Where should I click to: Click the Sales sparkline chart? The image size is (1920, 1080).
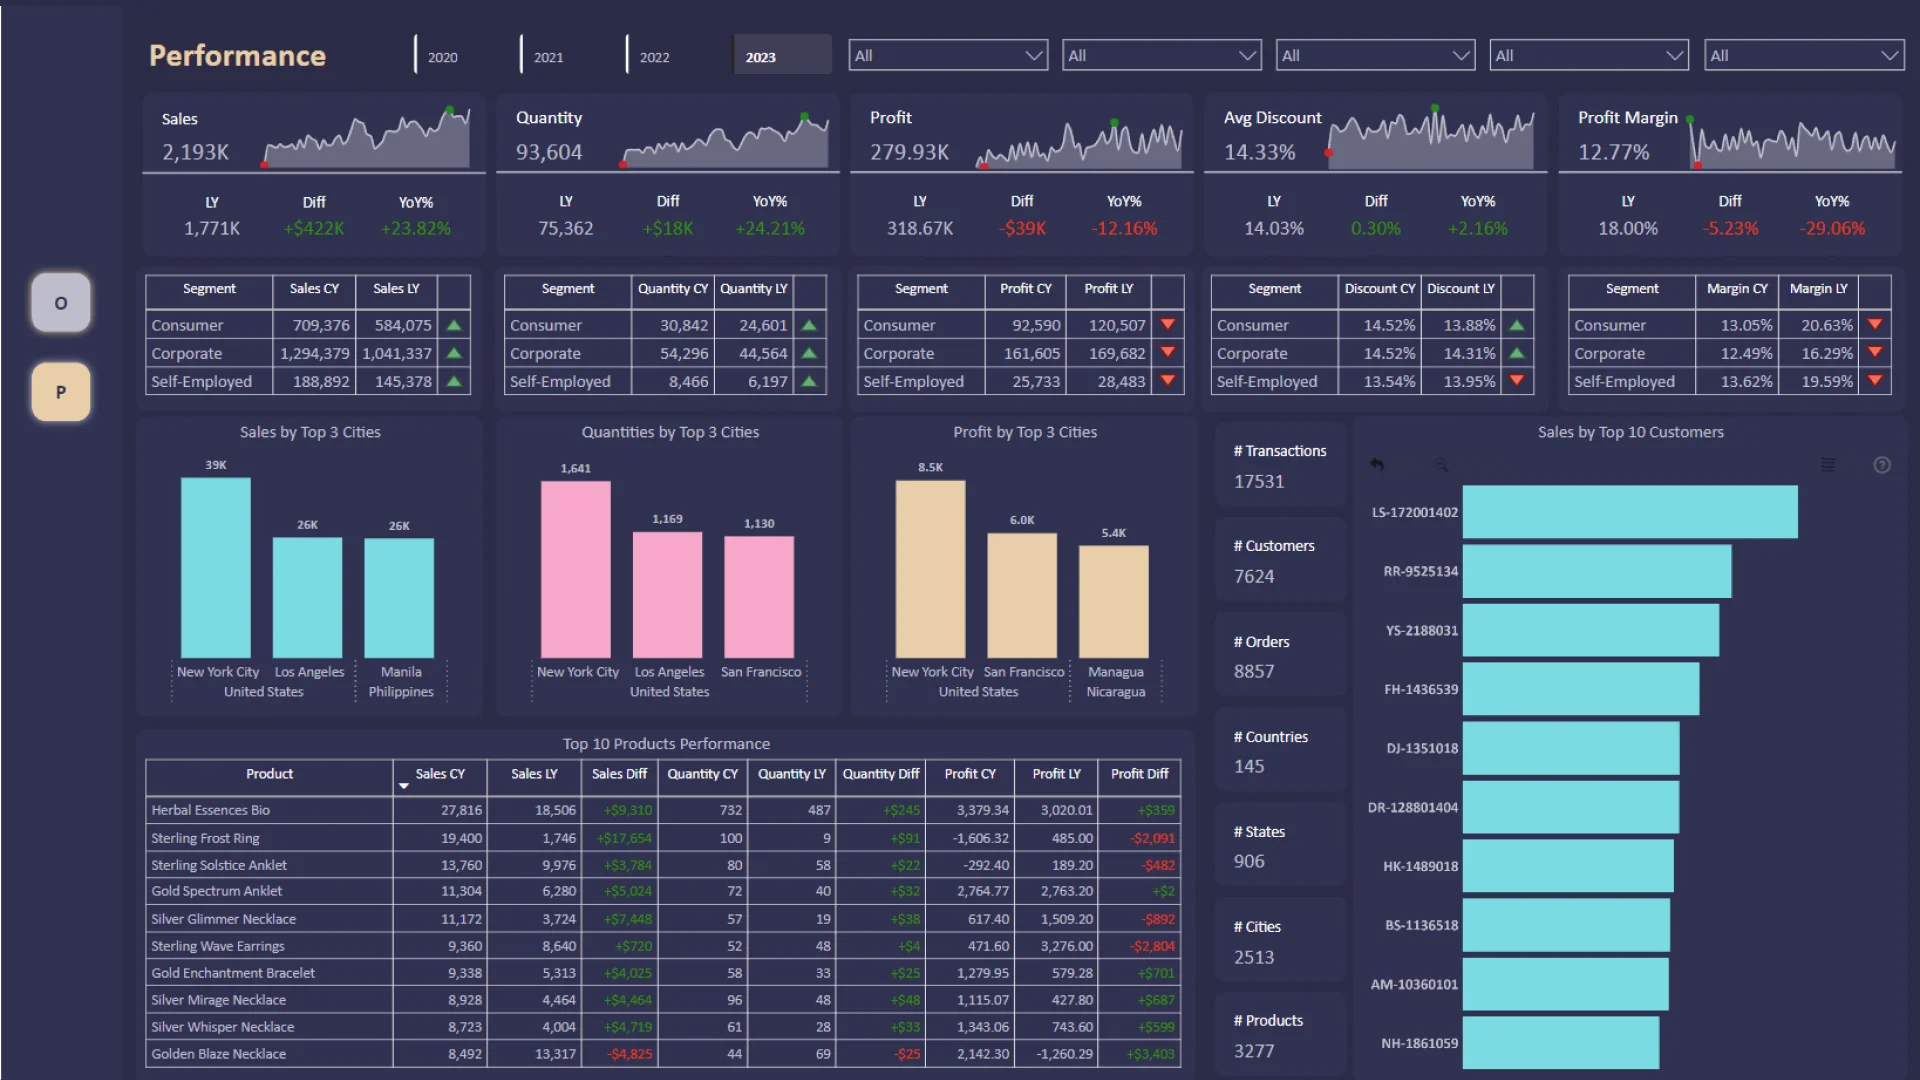[x=366, y=137]
